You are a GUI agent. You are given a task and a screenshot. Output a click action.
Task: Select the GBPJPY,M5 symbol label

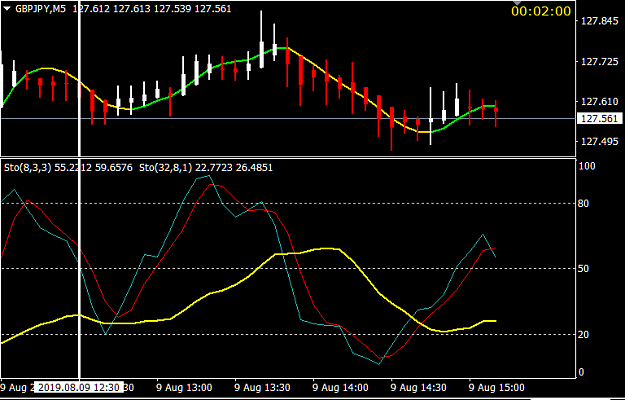41,9
